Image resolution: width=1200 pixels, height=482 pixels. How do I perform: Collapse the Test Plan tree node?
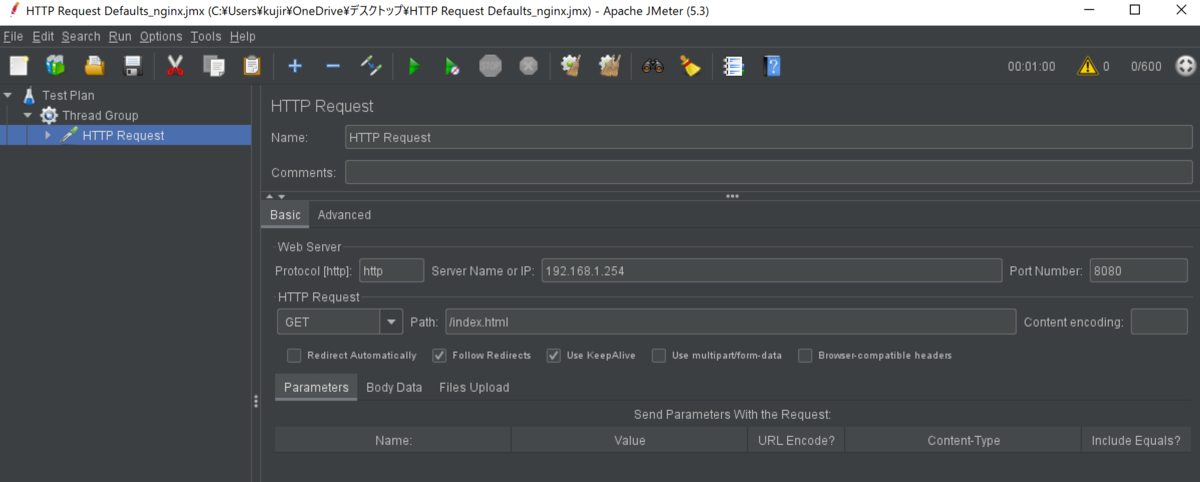9,95
